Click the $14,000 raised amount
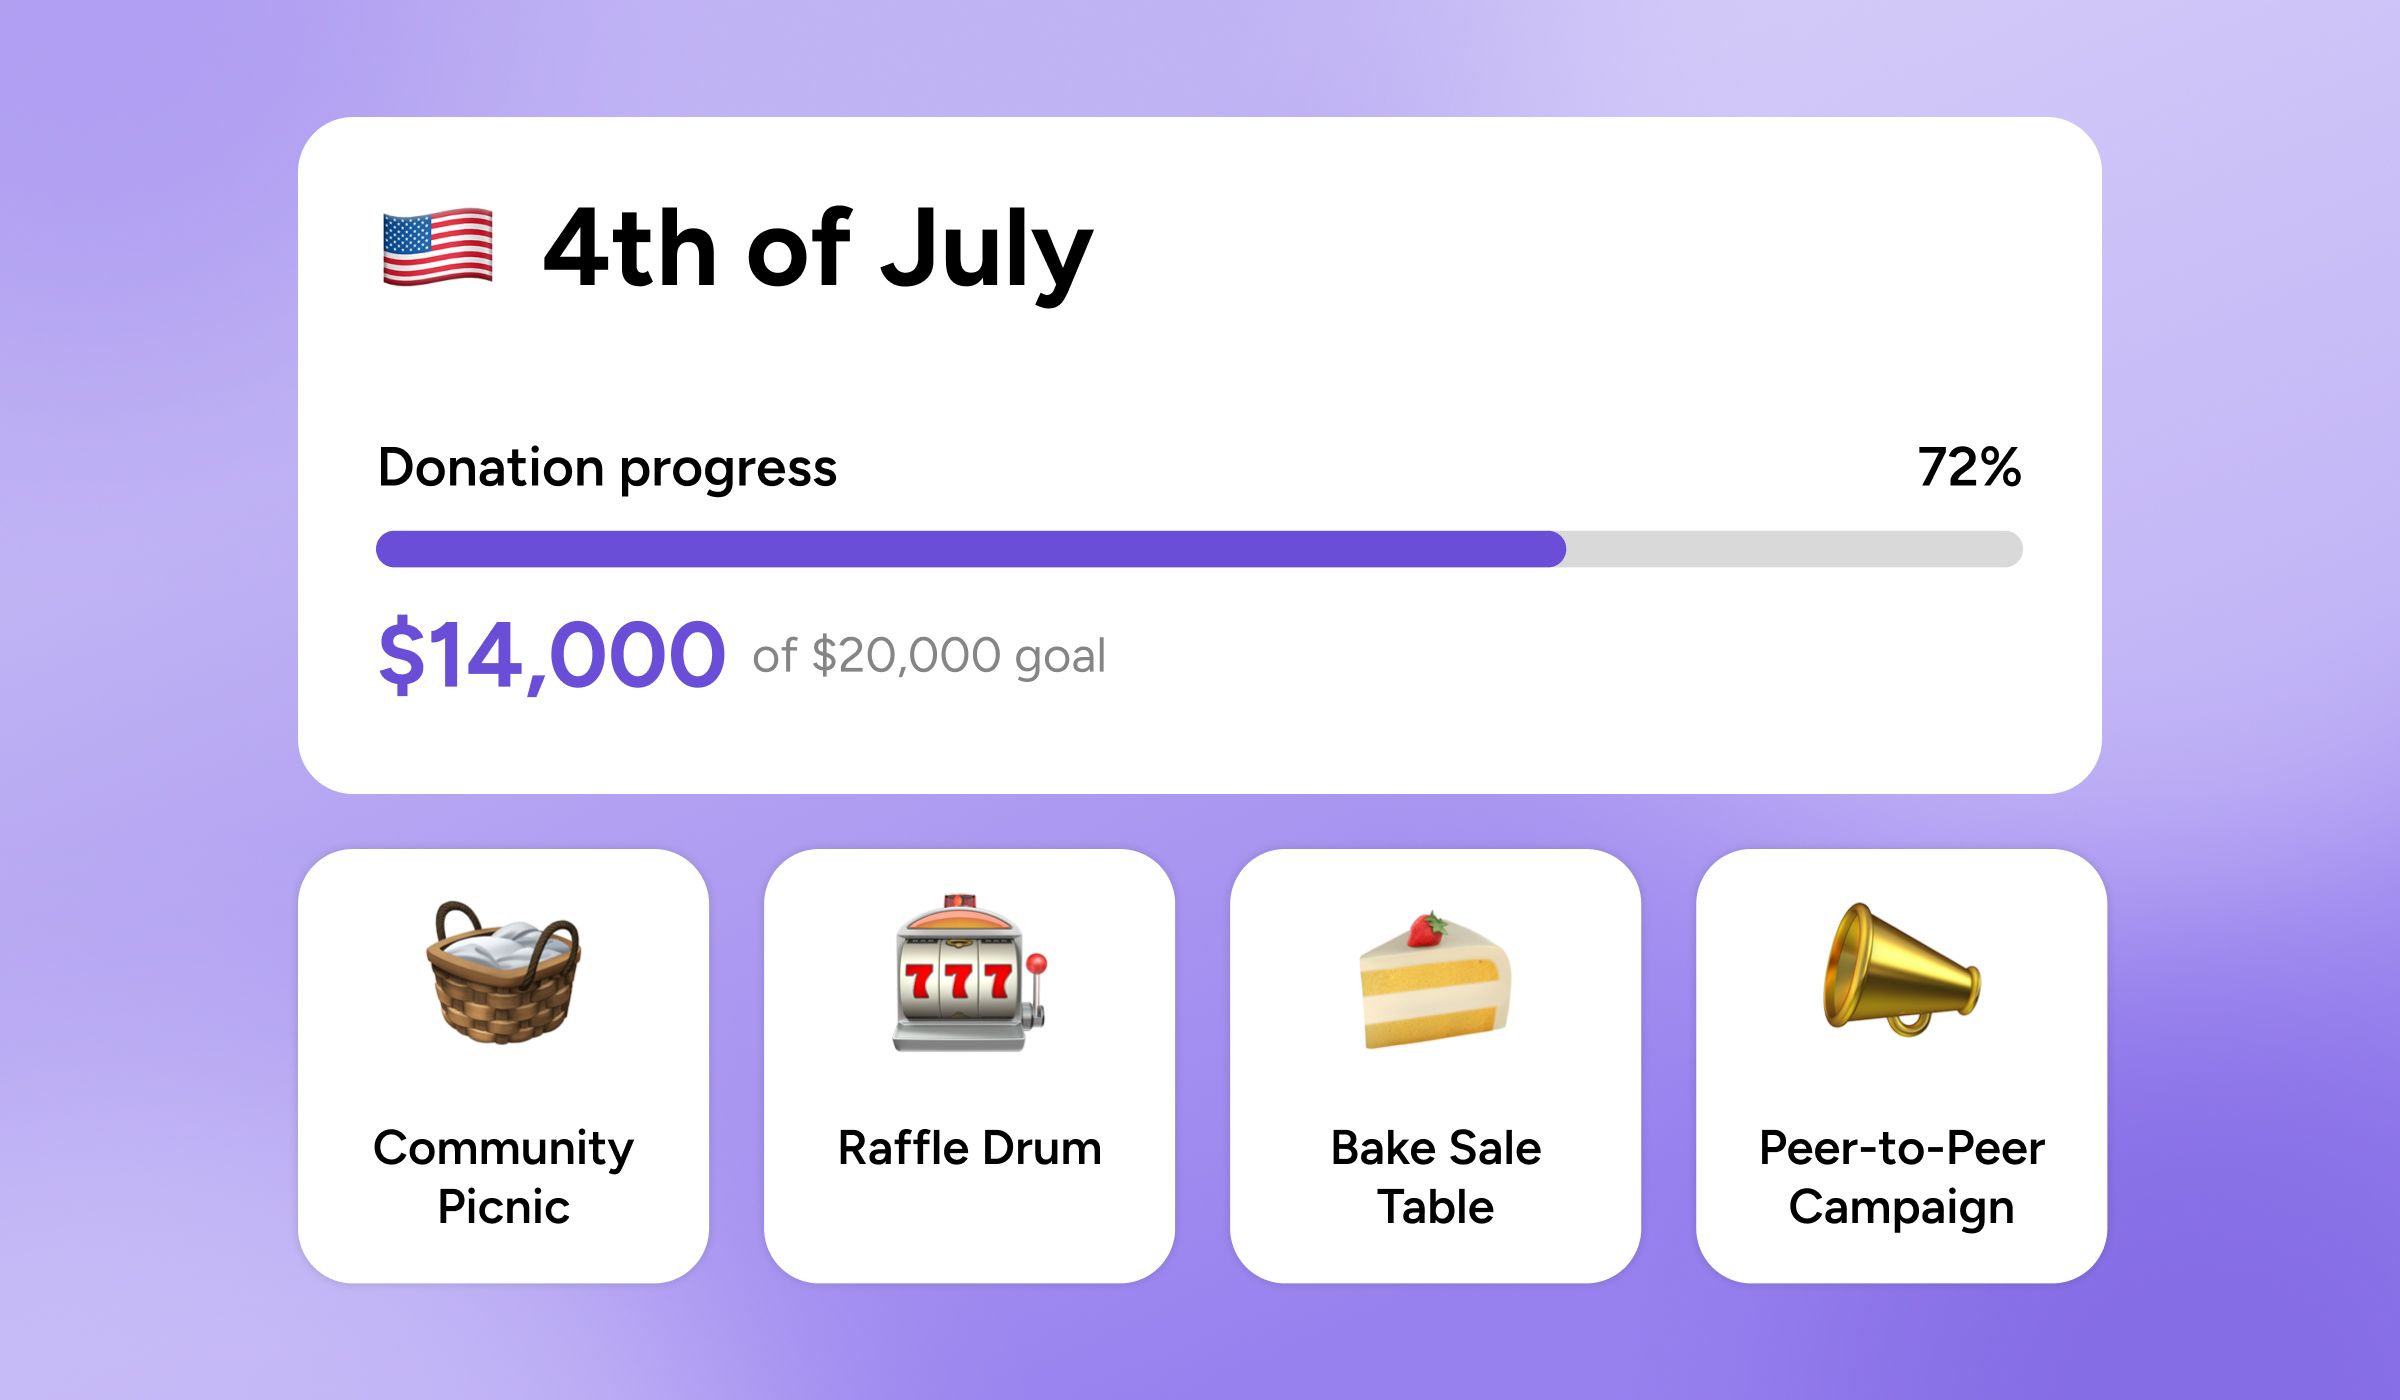 (552, 655)
